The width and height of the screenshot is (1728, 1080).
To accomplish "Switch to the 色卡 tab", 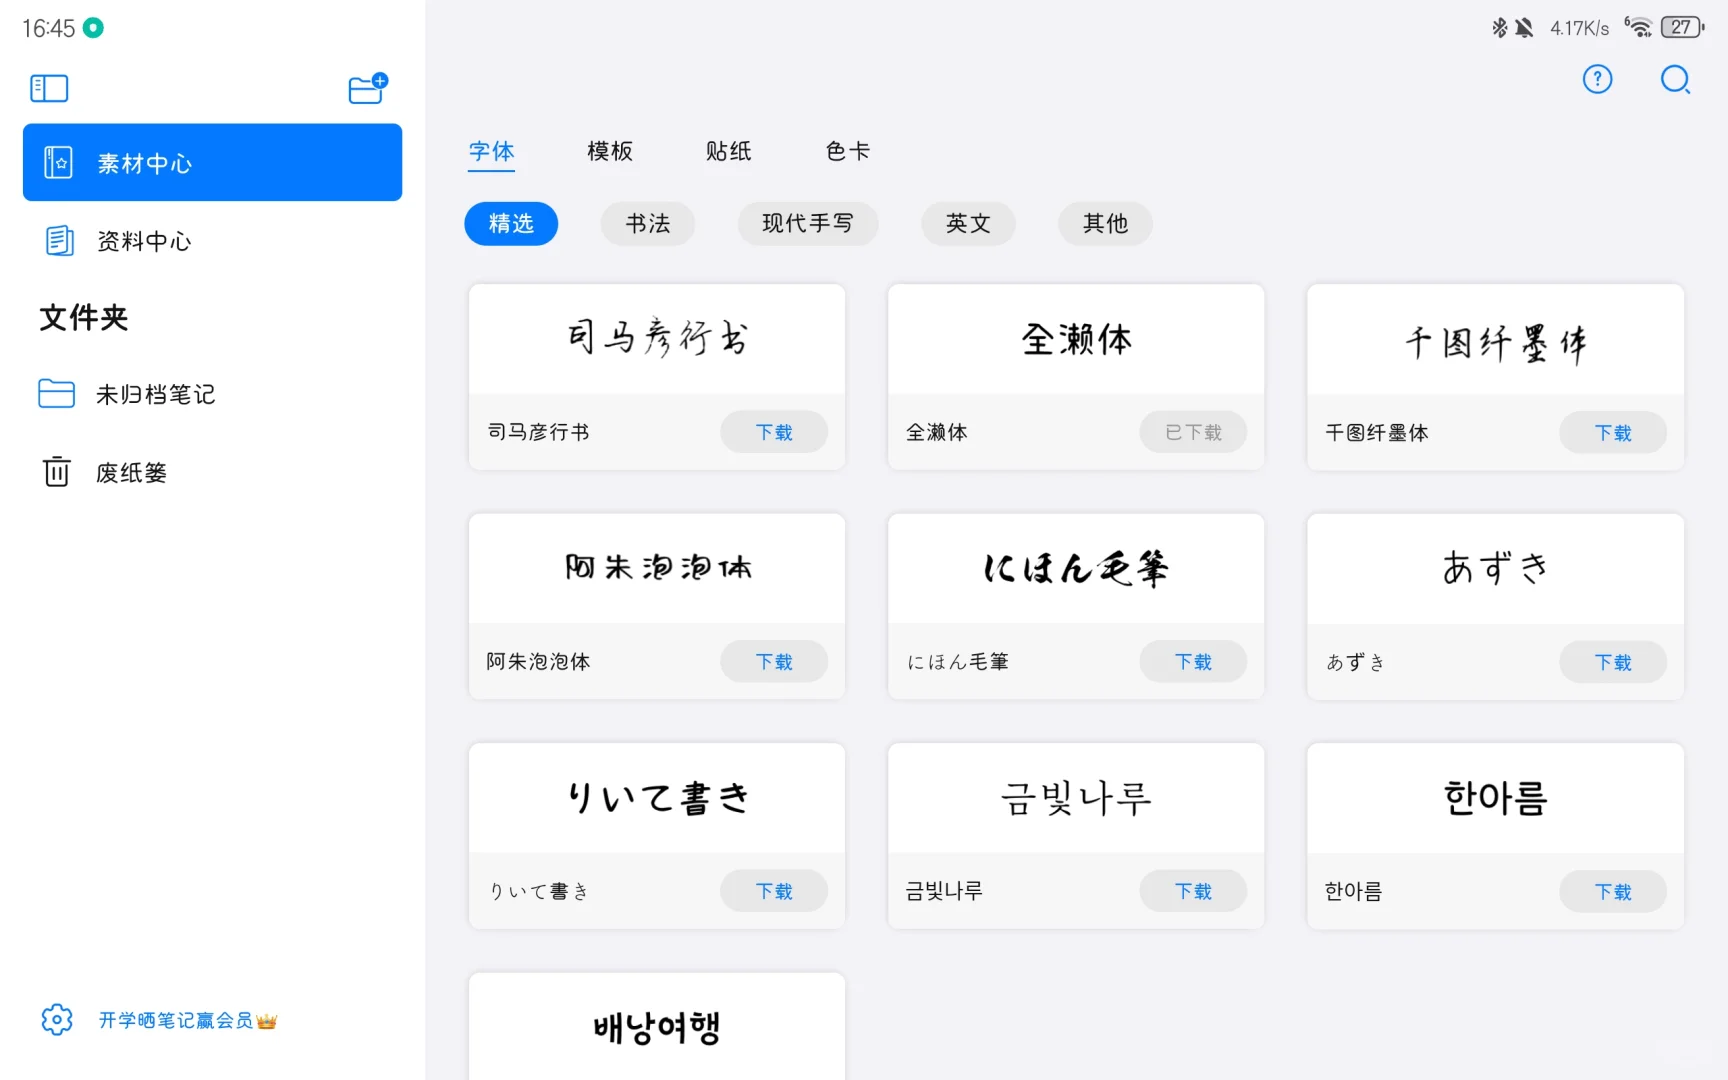I will [847, 151].
